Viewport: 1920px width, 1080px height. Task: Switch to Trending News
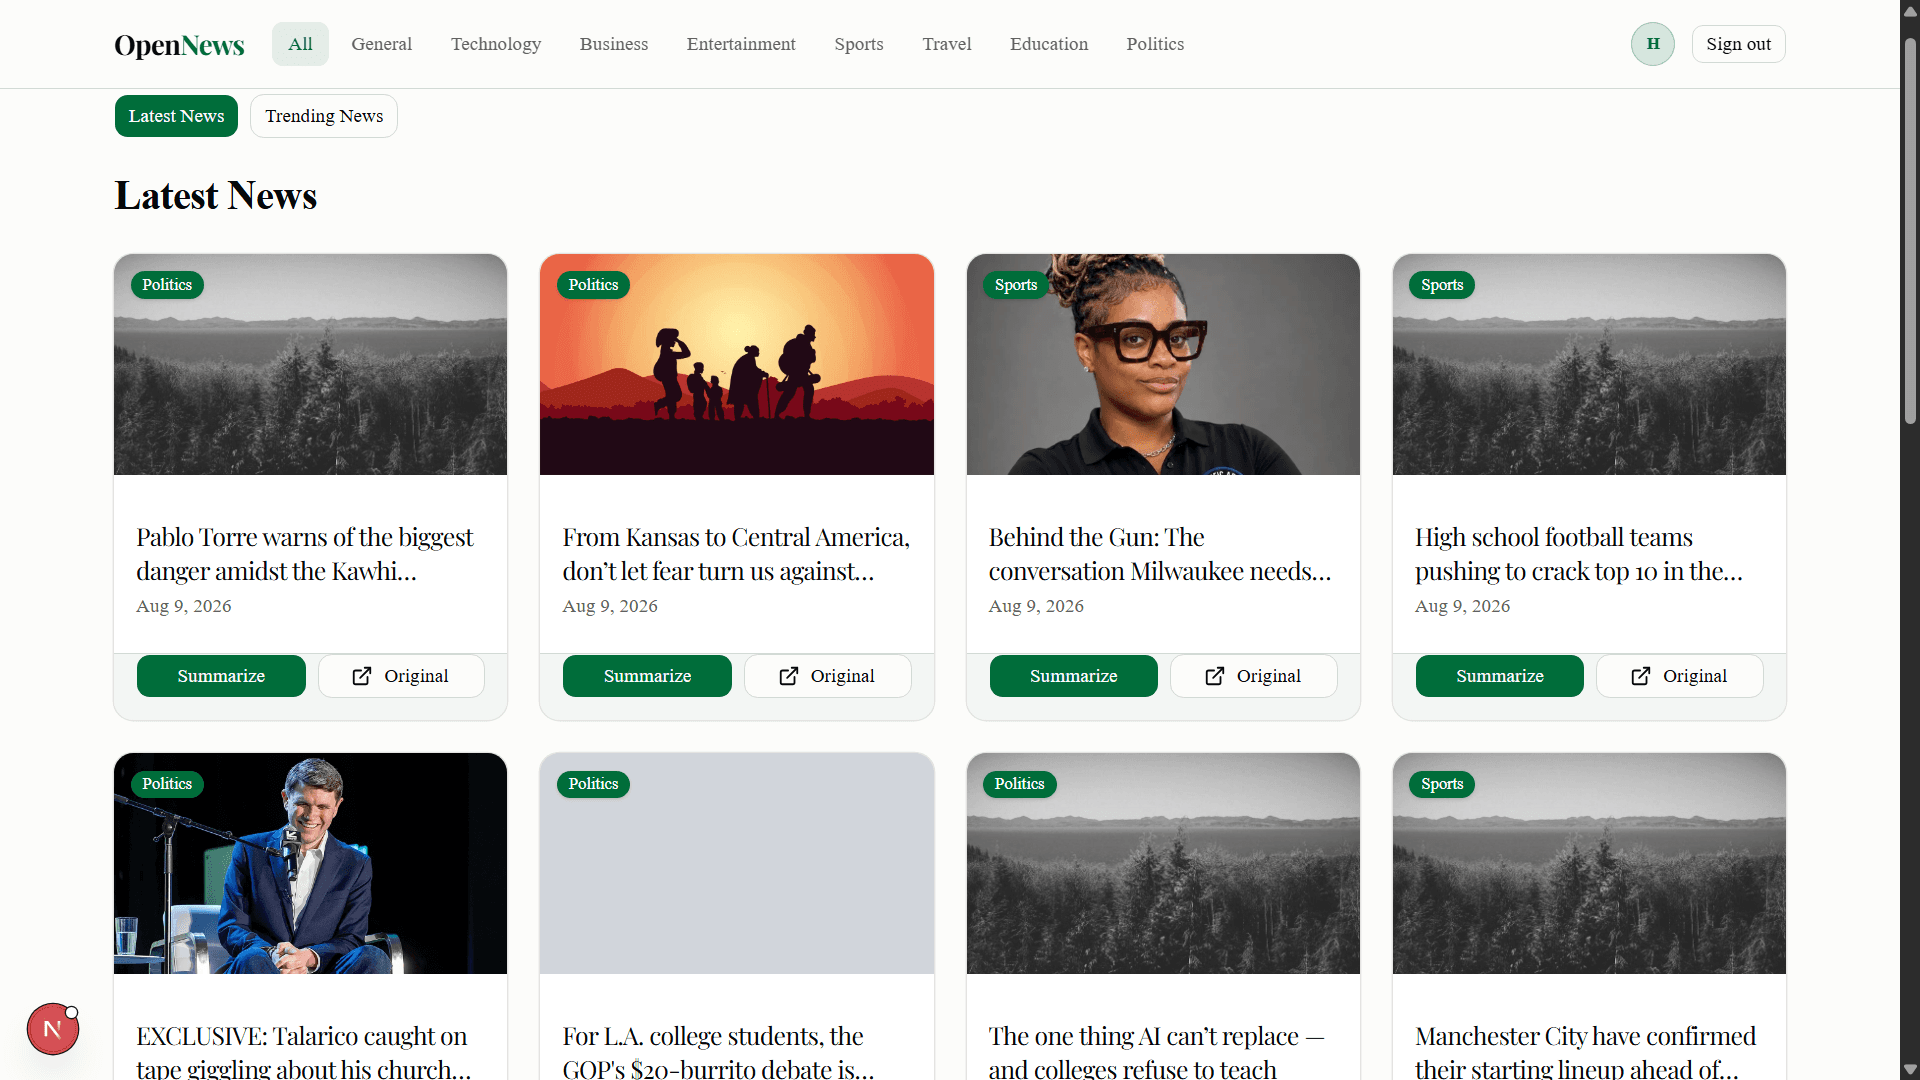[x=324, y=116]
